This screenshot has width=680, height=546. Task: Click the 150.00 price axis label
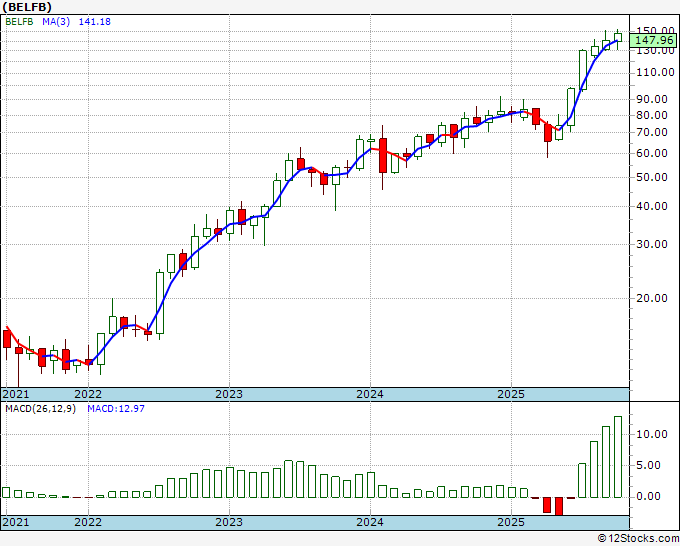click(655, 30)
